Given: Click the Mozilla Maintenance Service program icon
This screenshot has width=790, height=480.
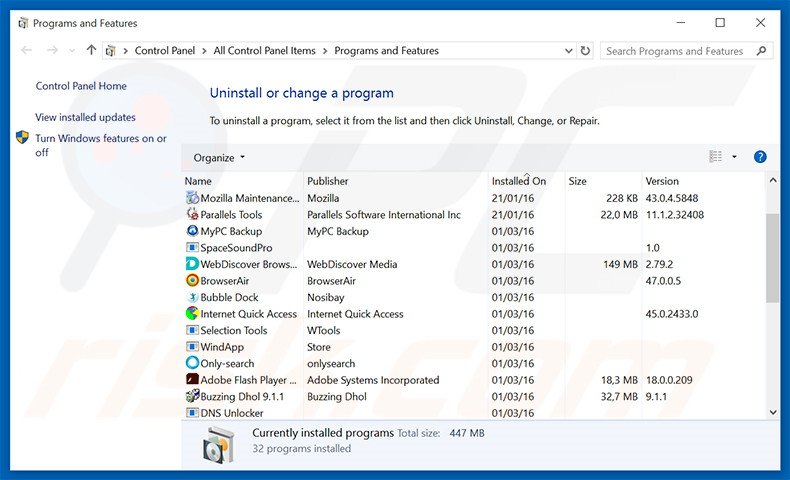Looking at the screenshot, I should coord(192,198).
